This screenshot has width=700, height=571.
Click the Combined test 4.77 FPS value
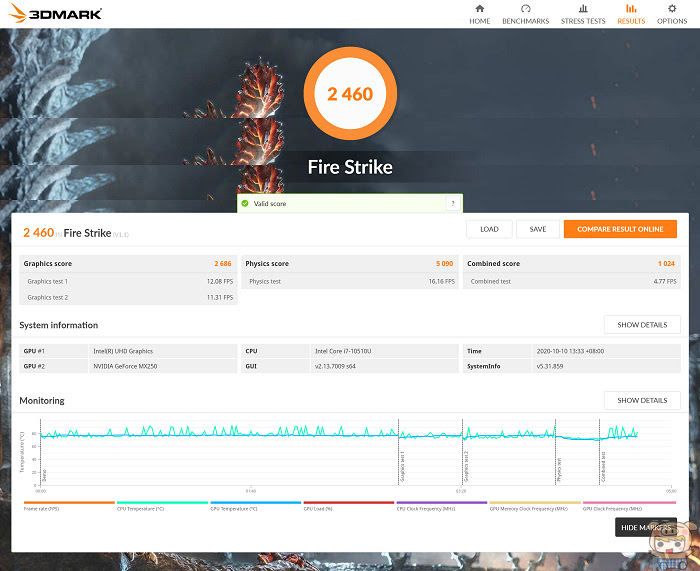(x=665, y=281)
